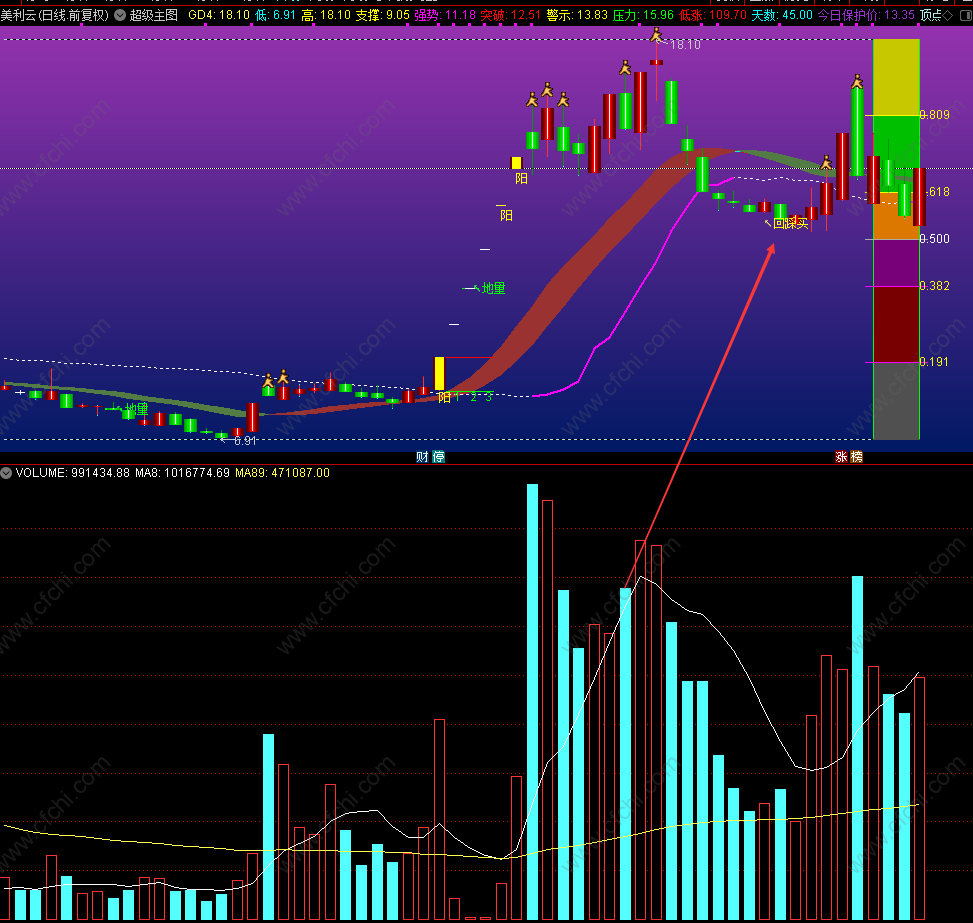Click the dark red Fibonacci band above 0.191
The height and width of the screenshot is (923, 973).
[x=896, y=324]
